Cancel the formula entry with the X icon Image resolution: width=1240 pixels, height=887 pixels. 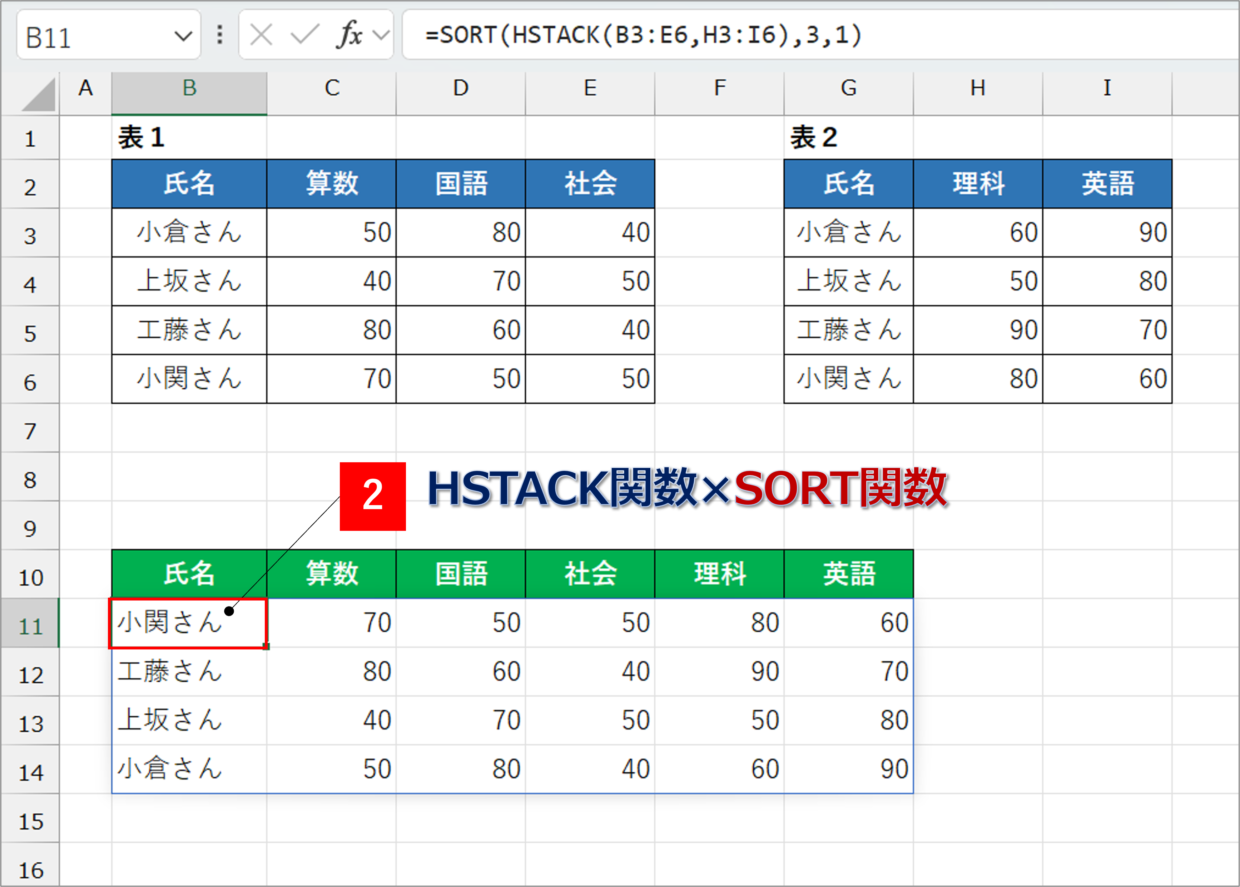(261, 36)
